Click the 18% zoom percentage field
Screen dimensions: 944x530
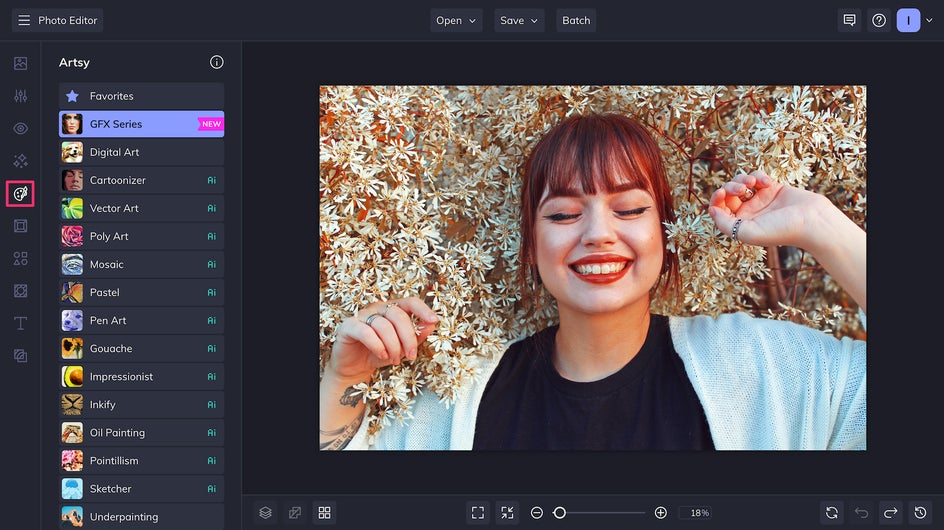point(699,512)
